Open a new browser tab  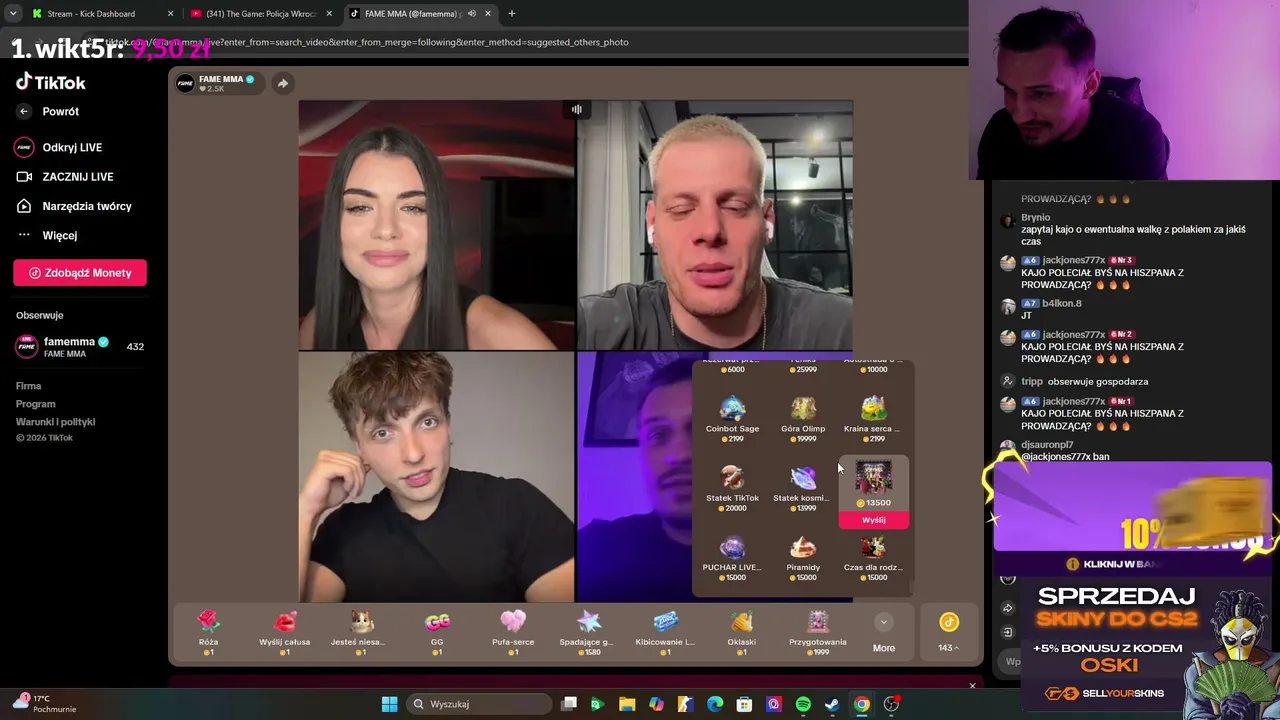tap(512, 14)
